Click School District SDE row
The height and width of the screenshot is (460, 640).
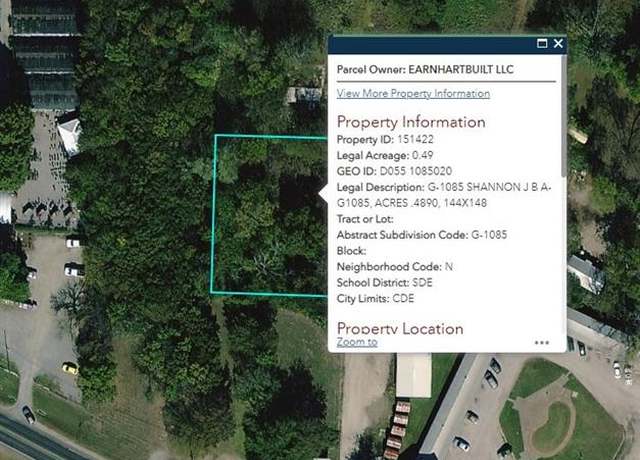coord(384,283)
